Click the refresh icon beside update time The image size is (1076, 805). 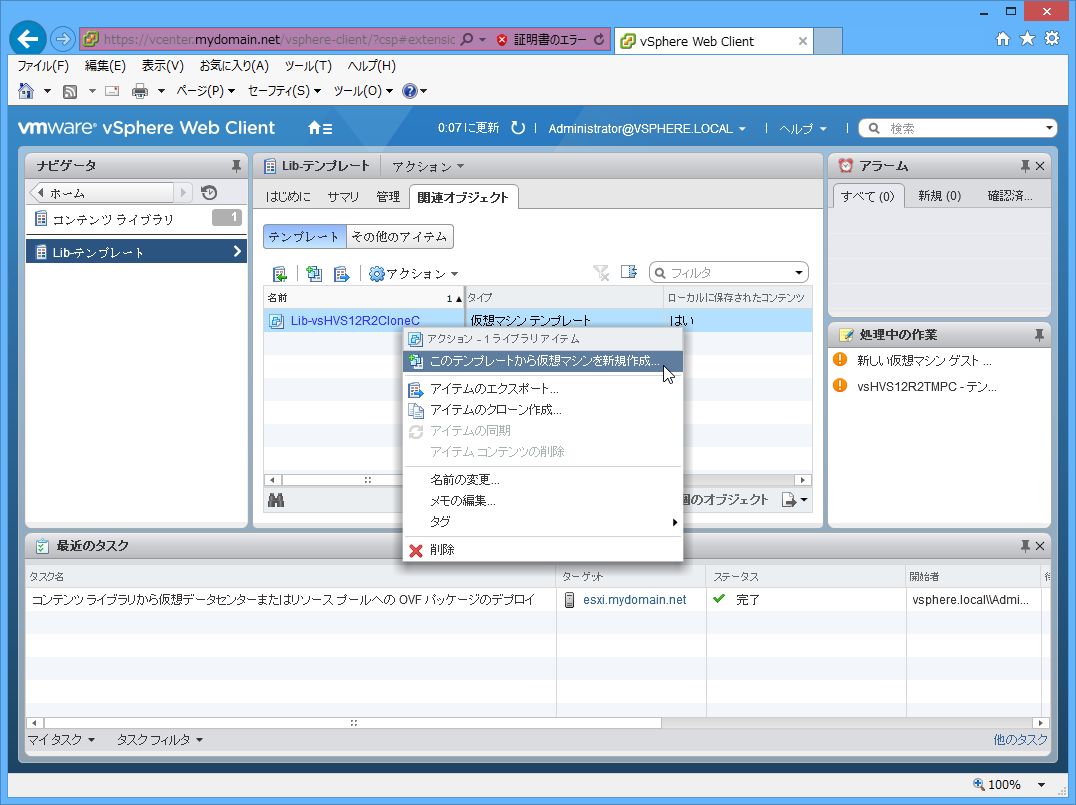point(518,128)
